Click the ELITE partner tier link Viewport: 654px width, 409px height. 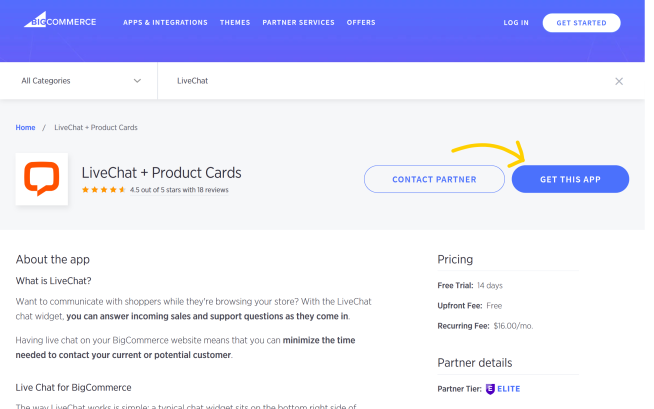pos(508,389)
